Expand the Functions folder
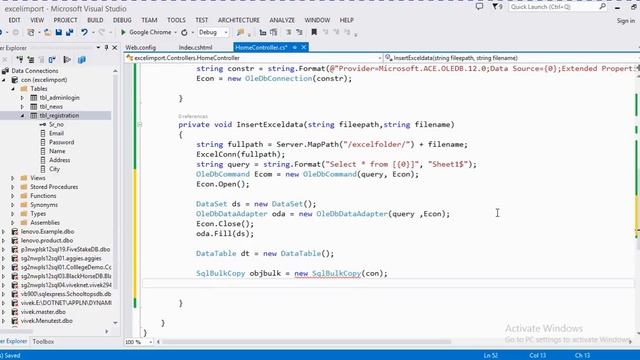 [x=13, y=196]
